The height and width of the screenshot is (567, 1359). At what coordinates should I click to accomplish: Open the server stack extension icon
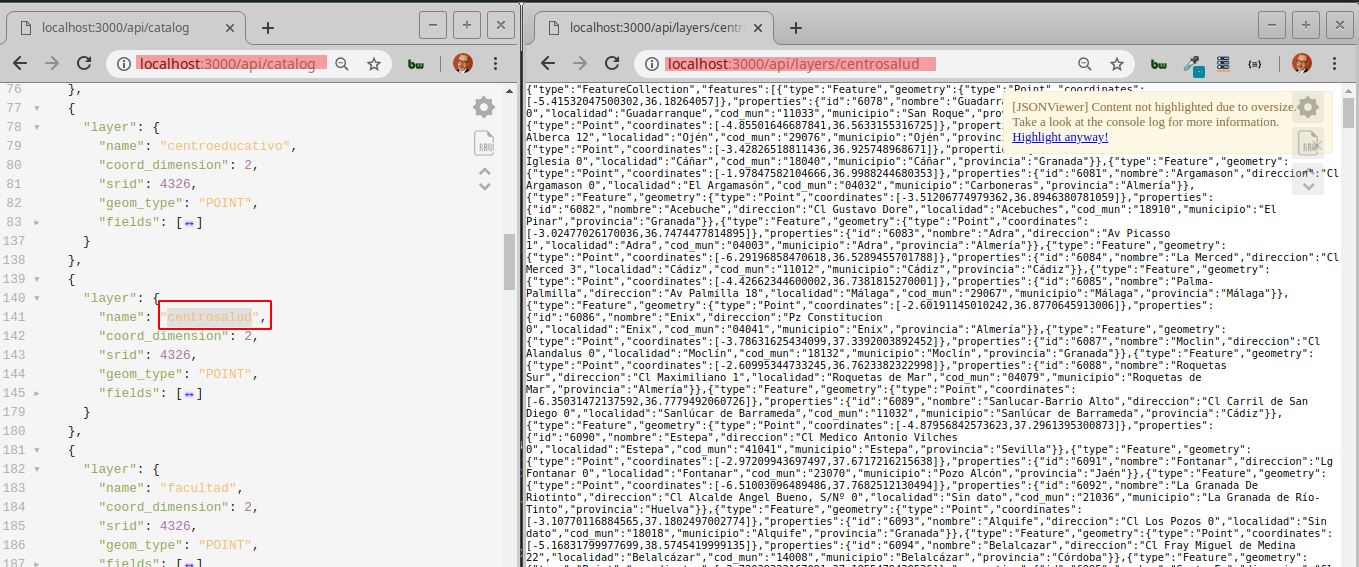tap(1222, 64)
